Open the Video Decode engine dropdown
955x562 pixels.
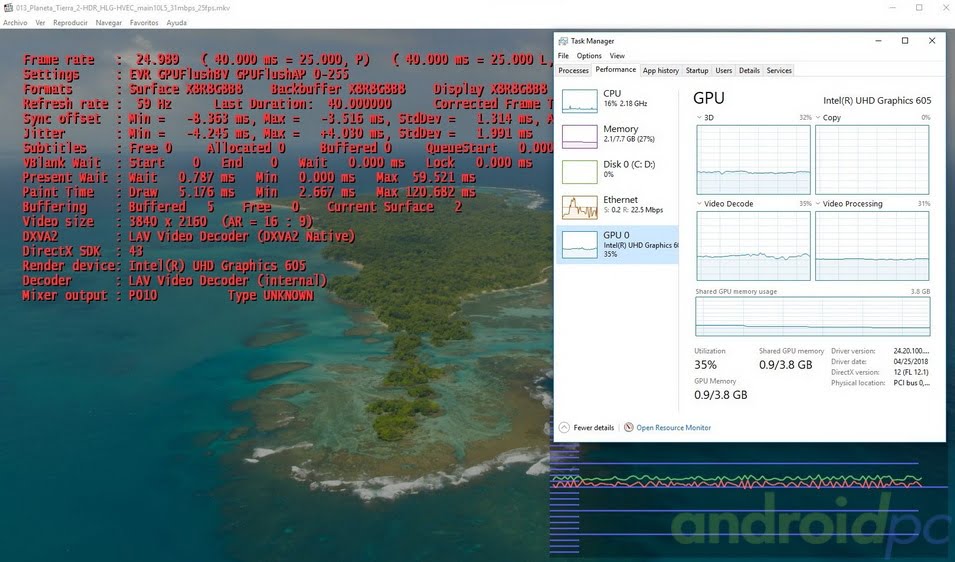699,204
